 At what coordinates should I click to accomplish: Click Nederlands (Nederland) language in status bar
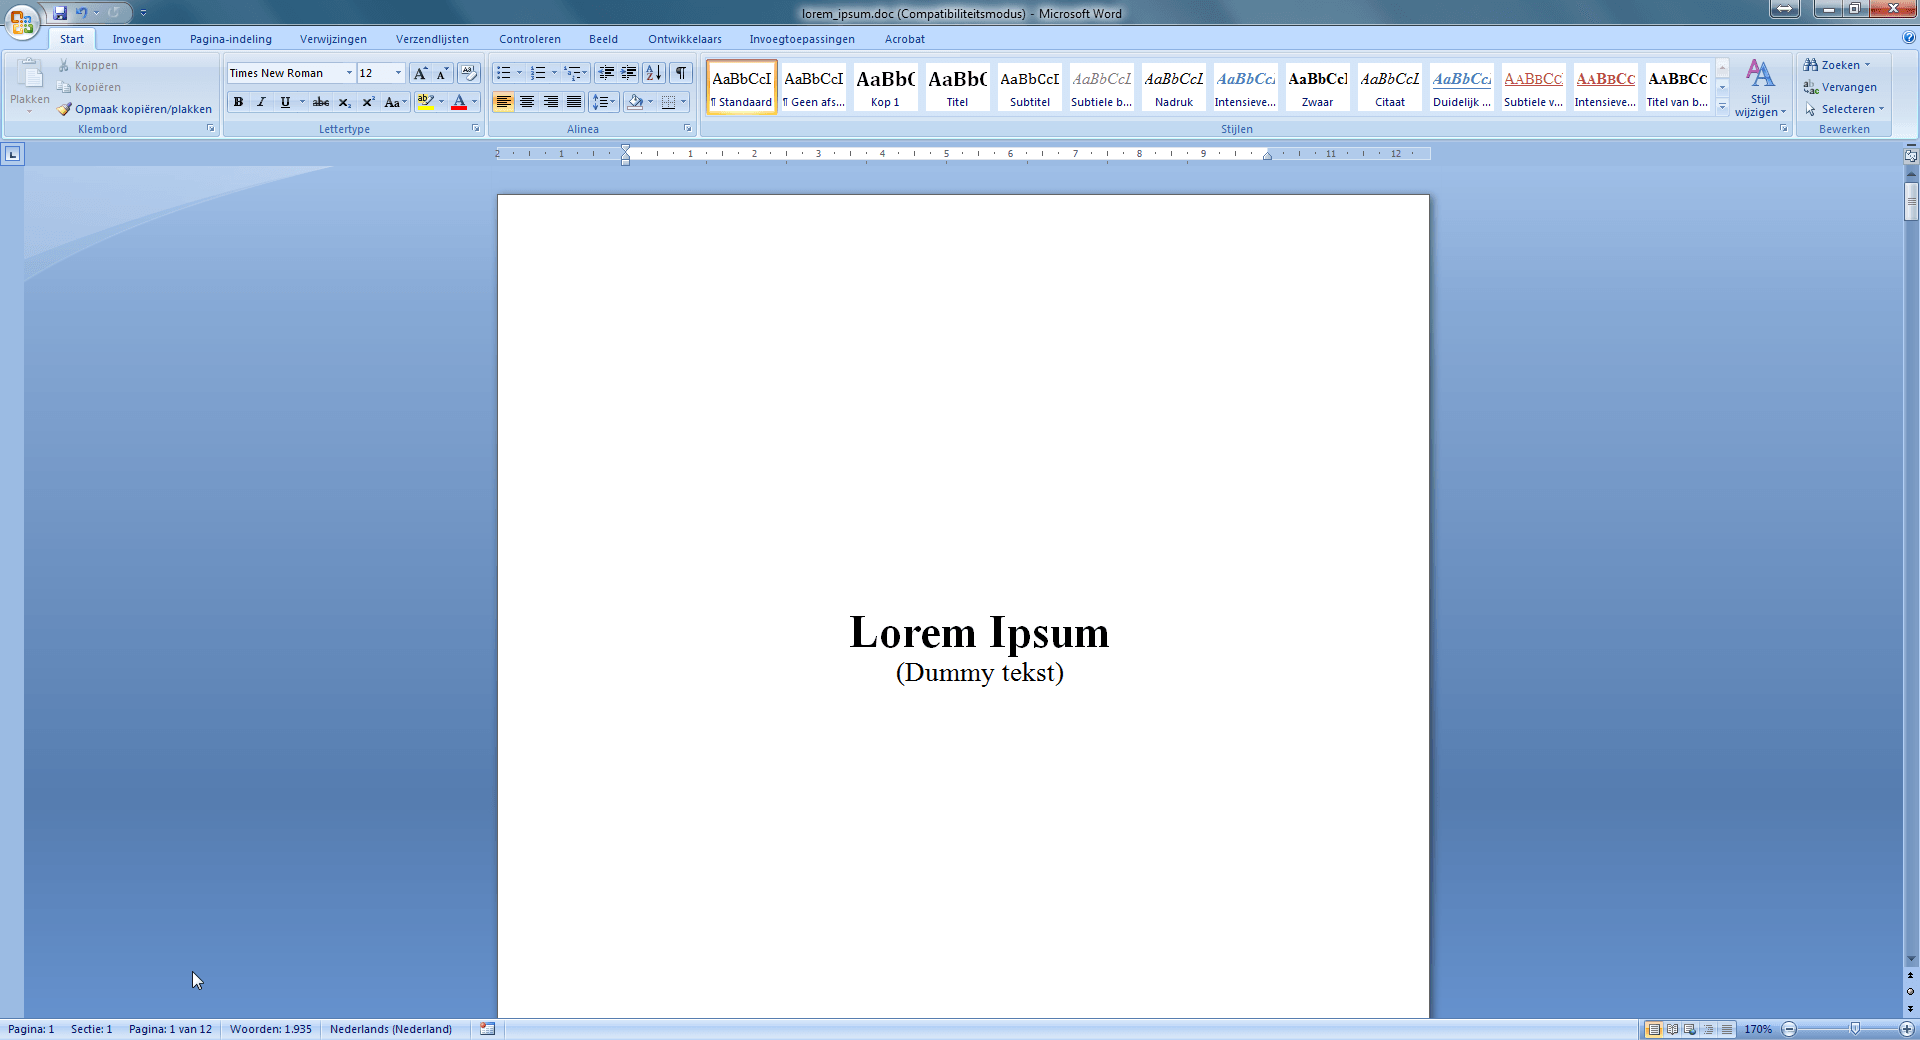pyautogui.click(x=391, y=1029)
